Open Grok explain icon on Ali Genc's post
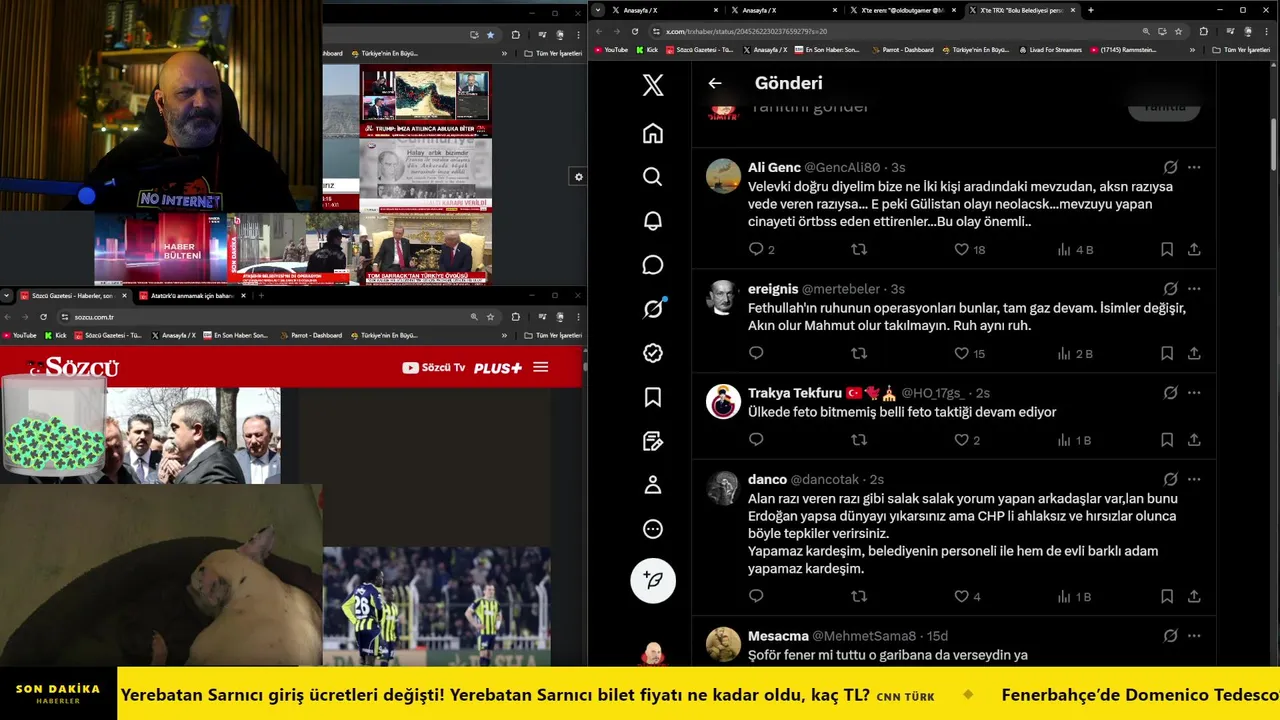 pos(1170,167)
